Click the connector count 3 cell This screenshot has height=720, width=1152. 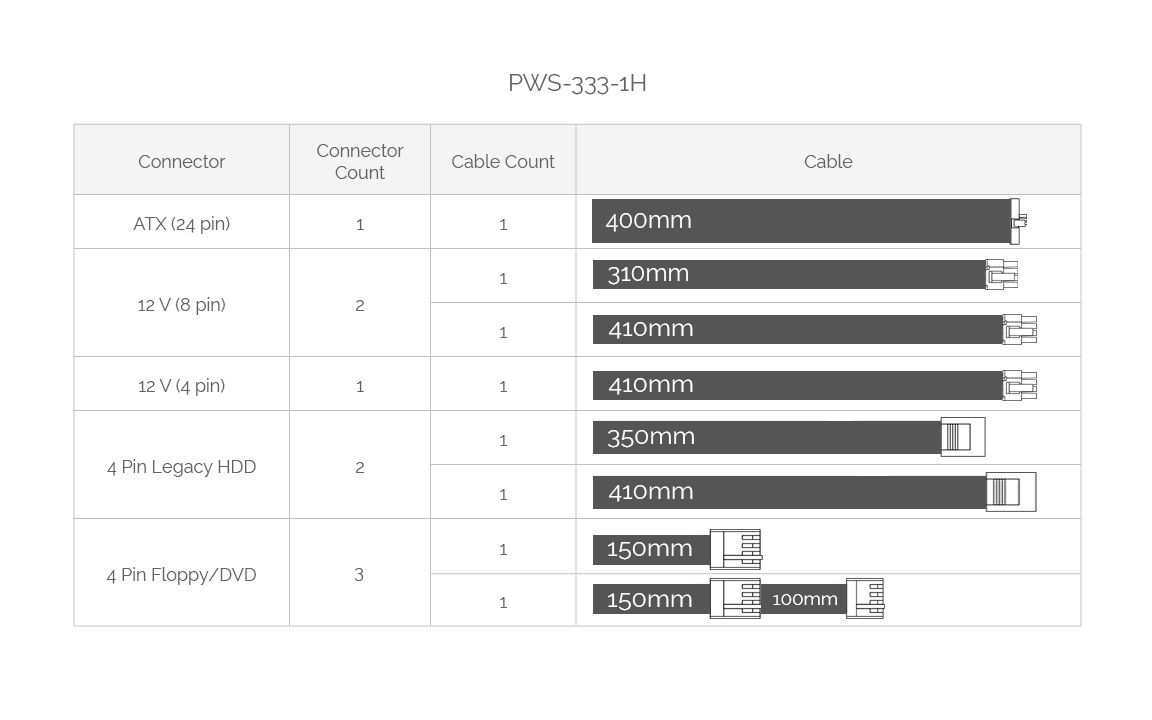(359, 575)
